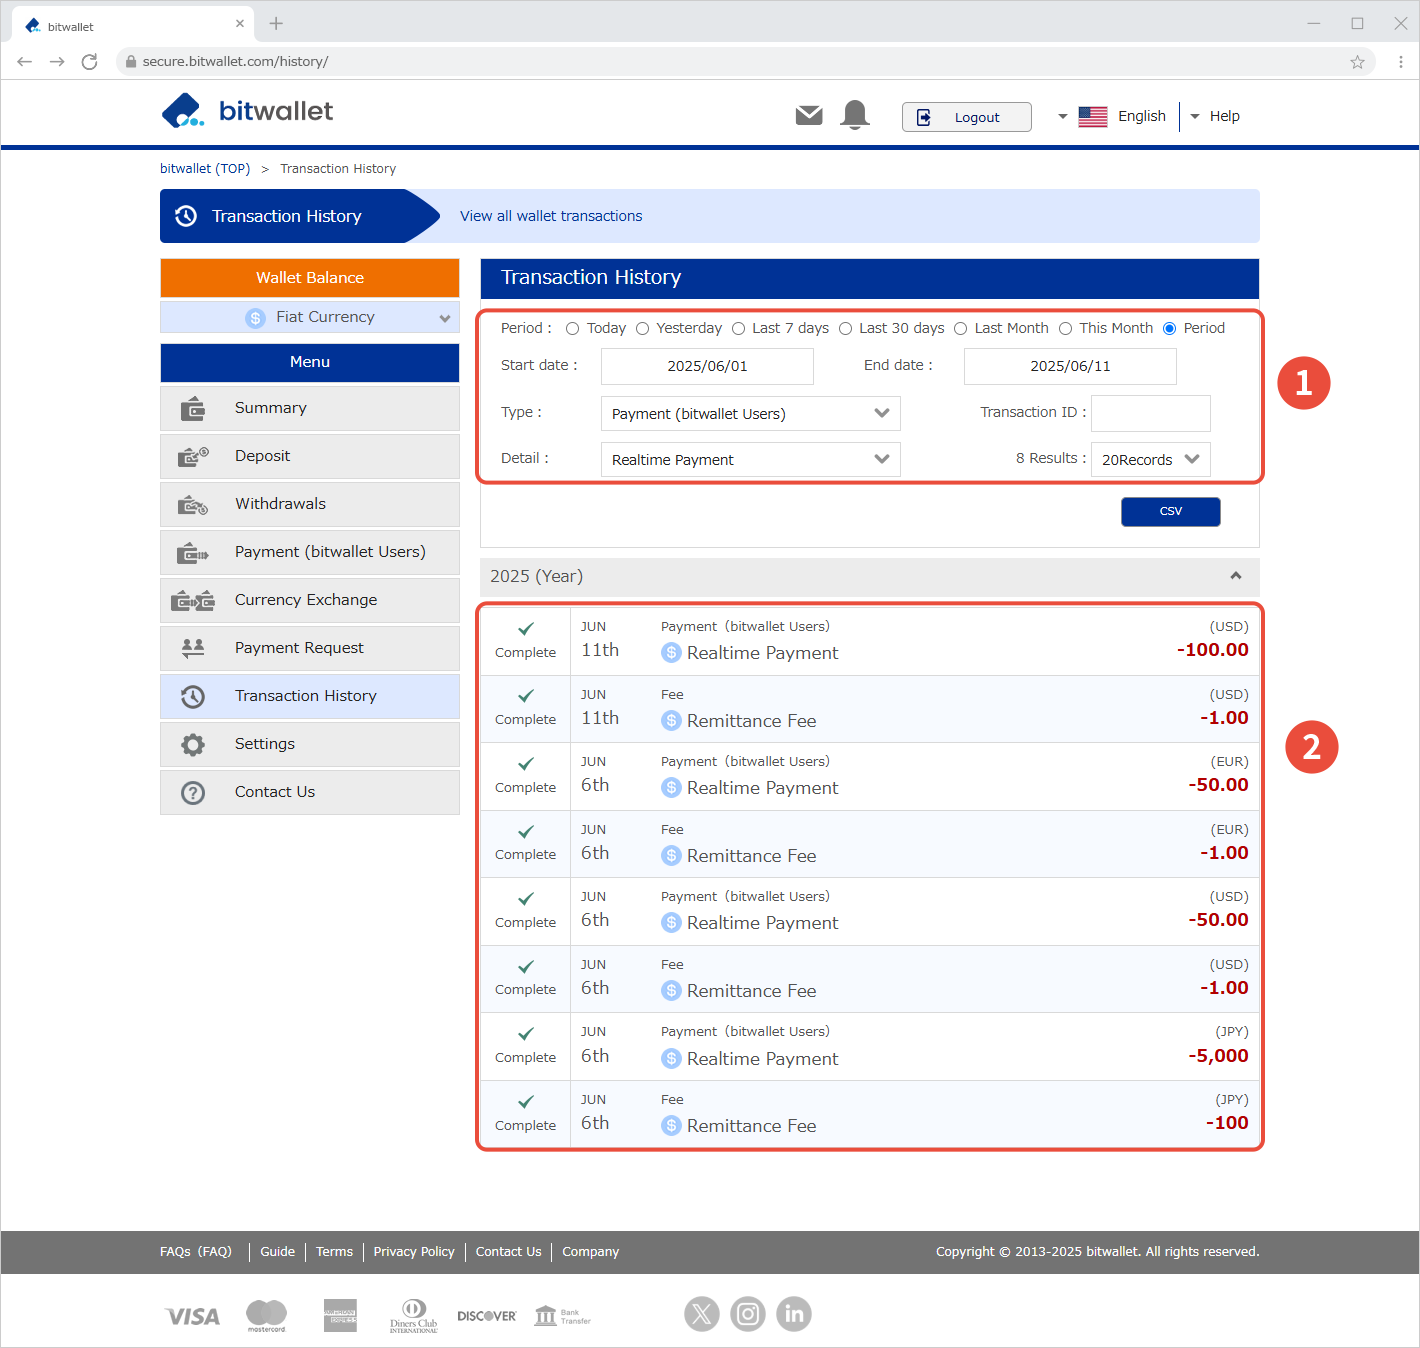Click the notification bell icon
This screenshot has height=1348, width=1420.
pyautogui.click(x=855, y=116)
